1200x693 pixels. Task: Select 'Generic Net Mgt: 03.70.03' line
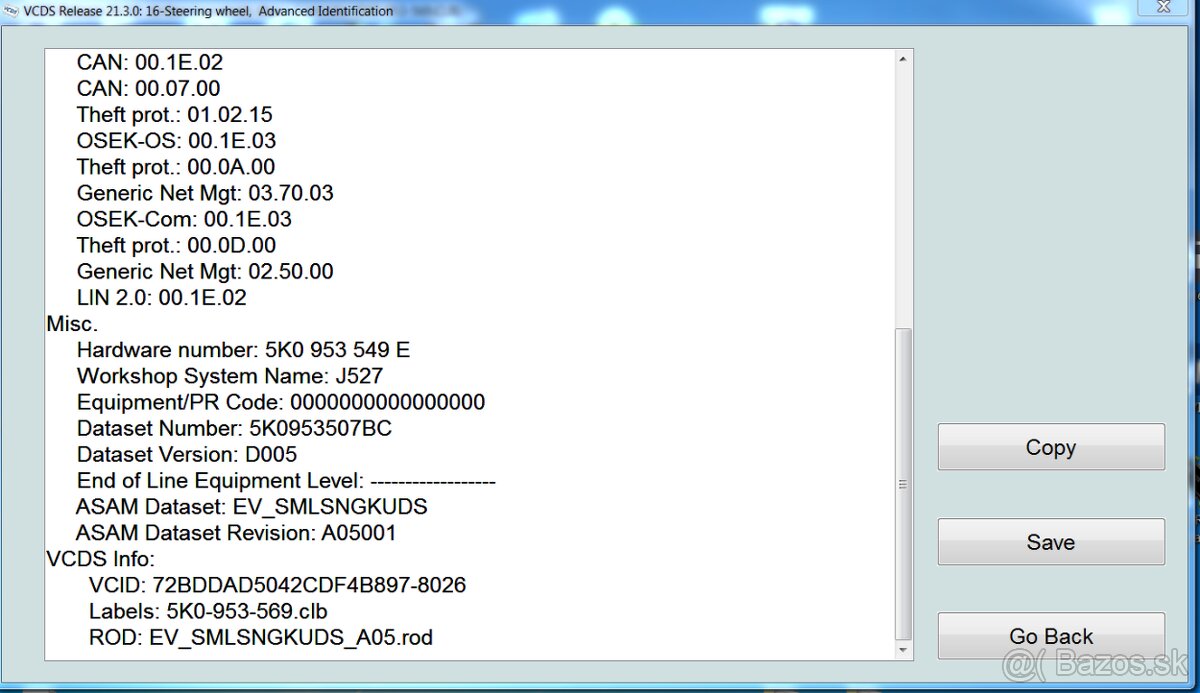(x=205, y=193)
